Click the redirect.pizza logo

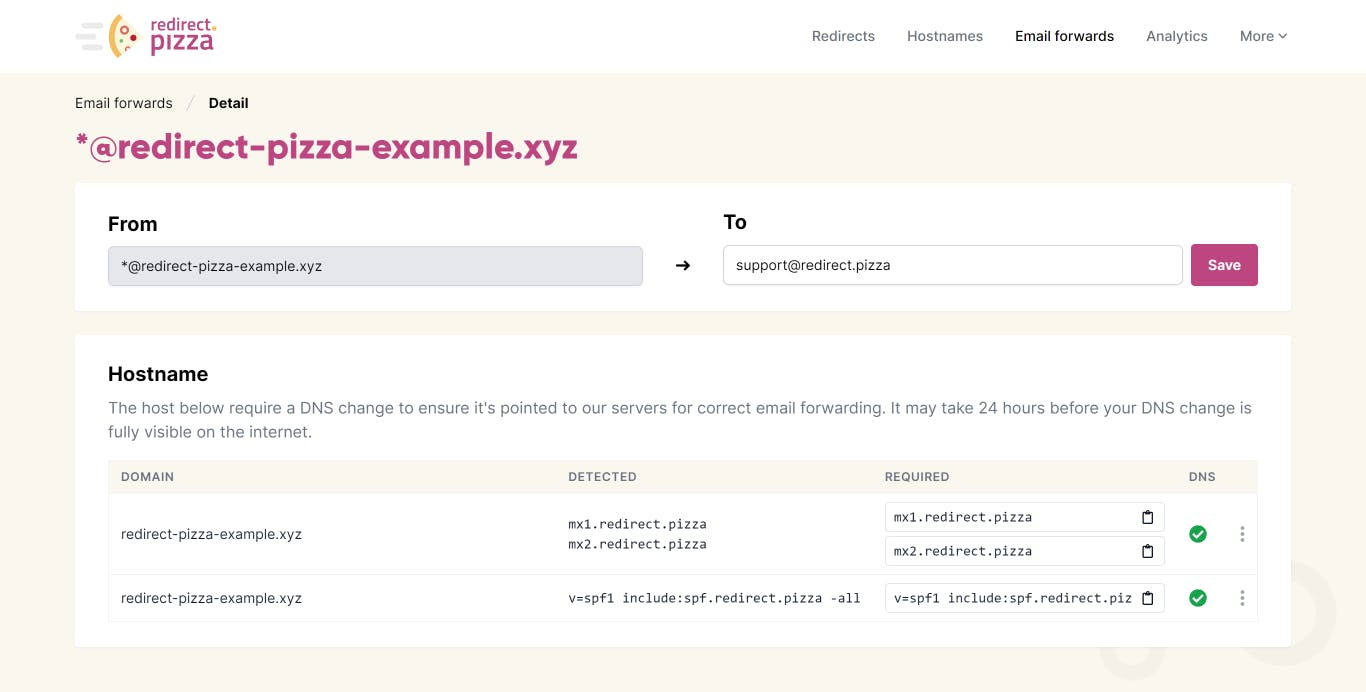(147, 36)
